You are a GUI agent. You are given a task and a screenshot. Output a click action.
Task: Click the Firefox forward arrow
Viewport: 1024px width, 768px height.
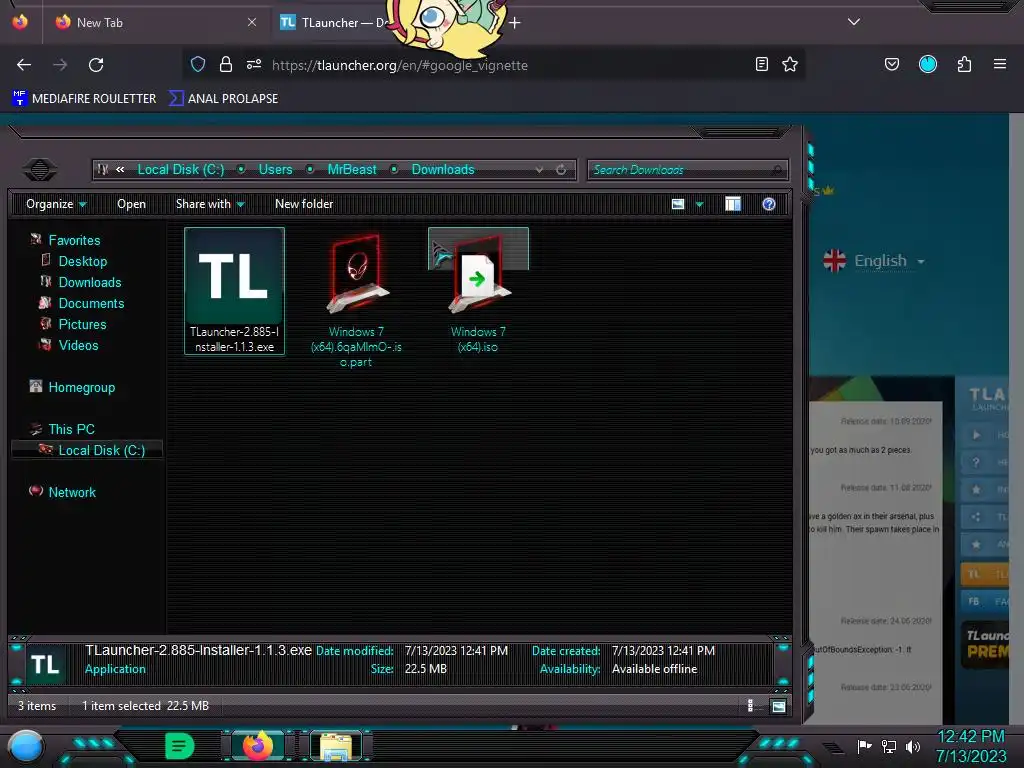[60, 65]
